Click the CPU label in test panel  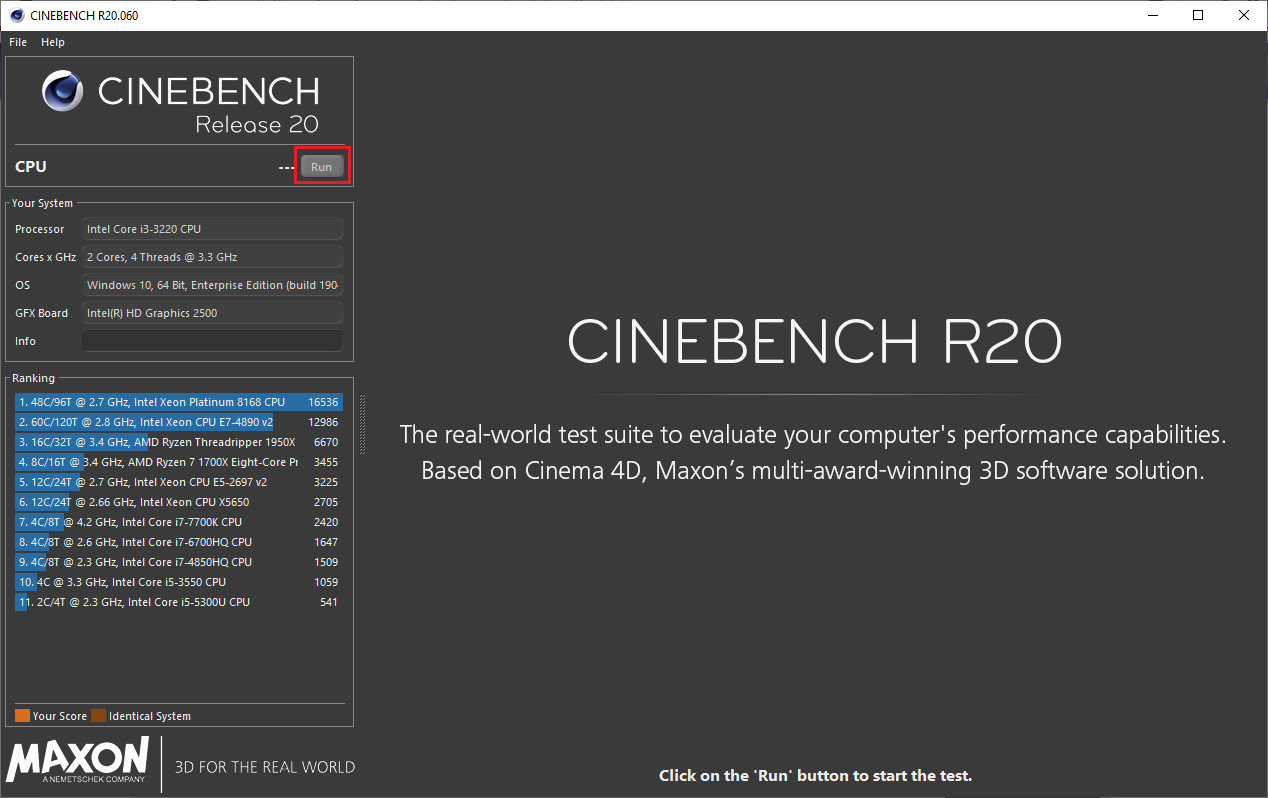tap(31, 167)
